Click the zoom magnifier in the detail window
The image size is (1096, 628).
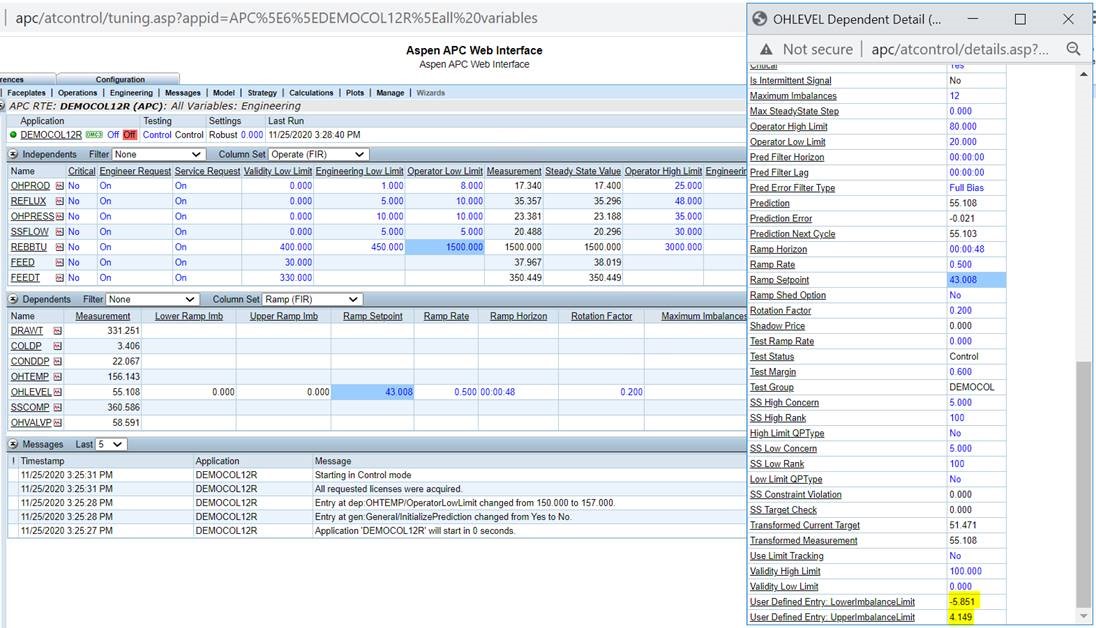1073,49
